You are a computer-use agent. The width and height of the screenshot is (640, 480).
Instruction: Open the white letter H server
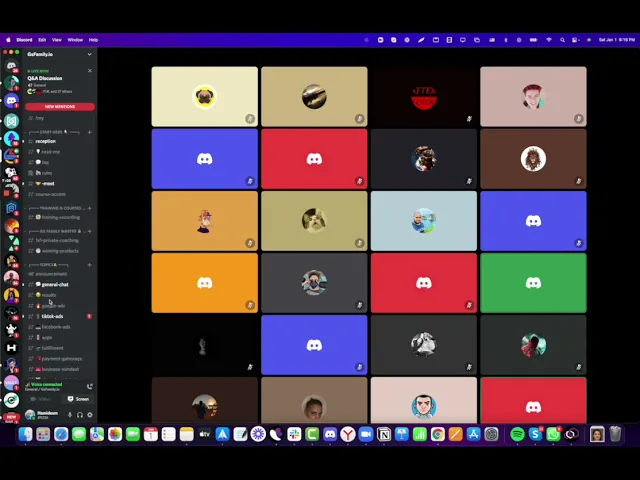11,348
